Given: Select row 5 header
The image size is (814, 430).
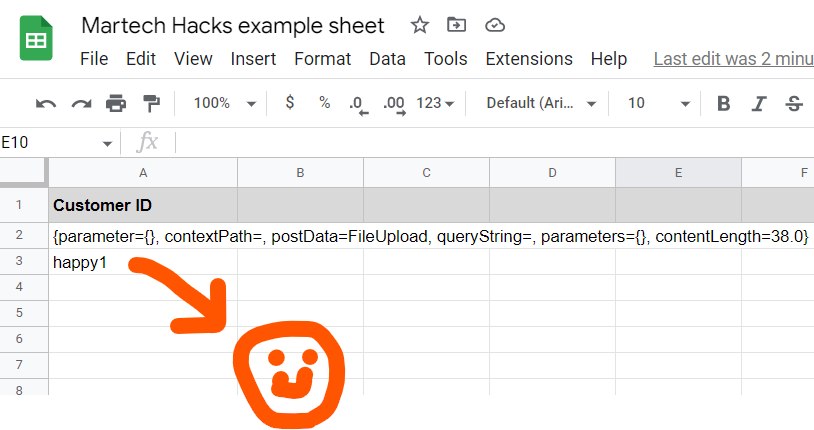Looking at the screenshot, I should click(x=24, y=313).
